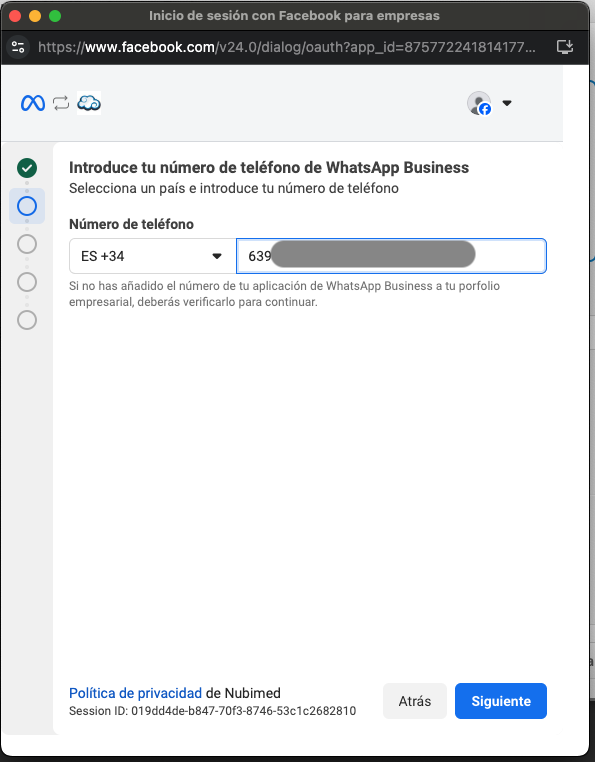Viewport: 595px width, 762px height.
Task: Expand the account menu arrow beside avatar
Action: [x=507, y=103]
